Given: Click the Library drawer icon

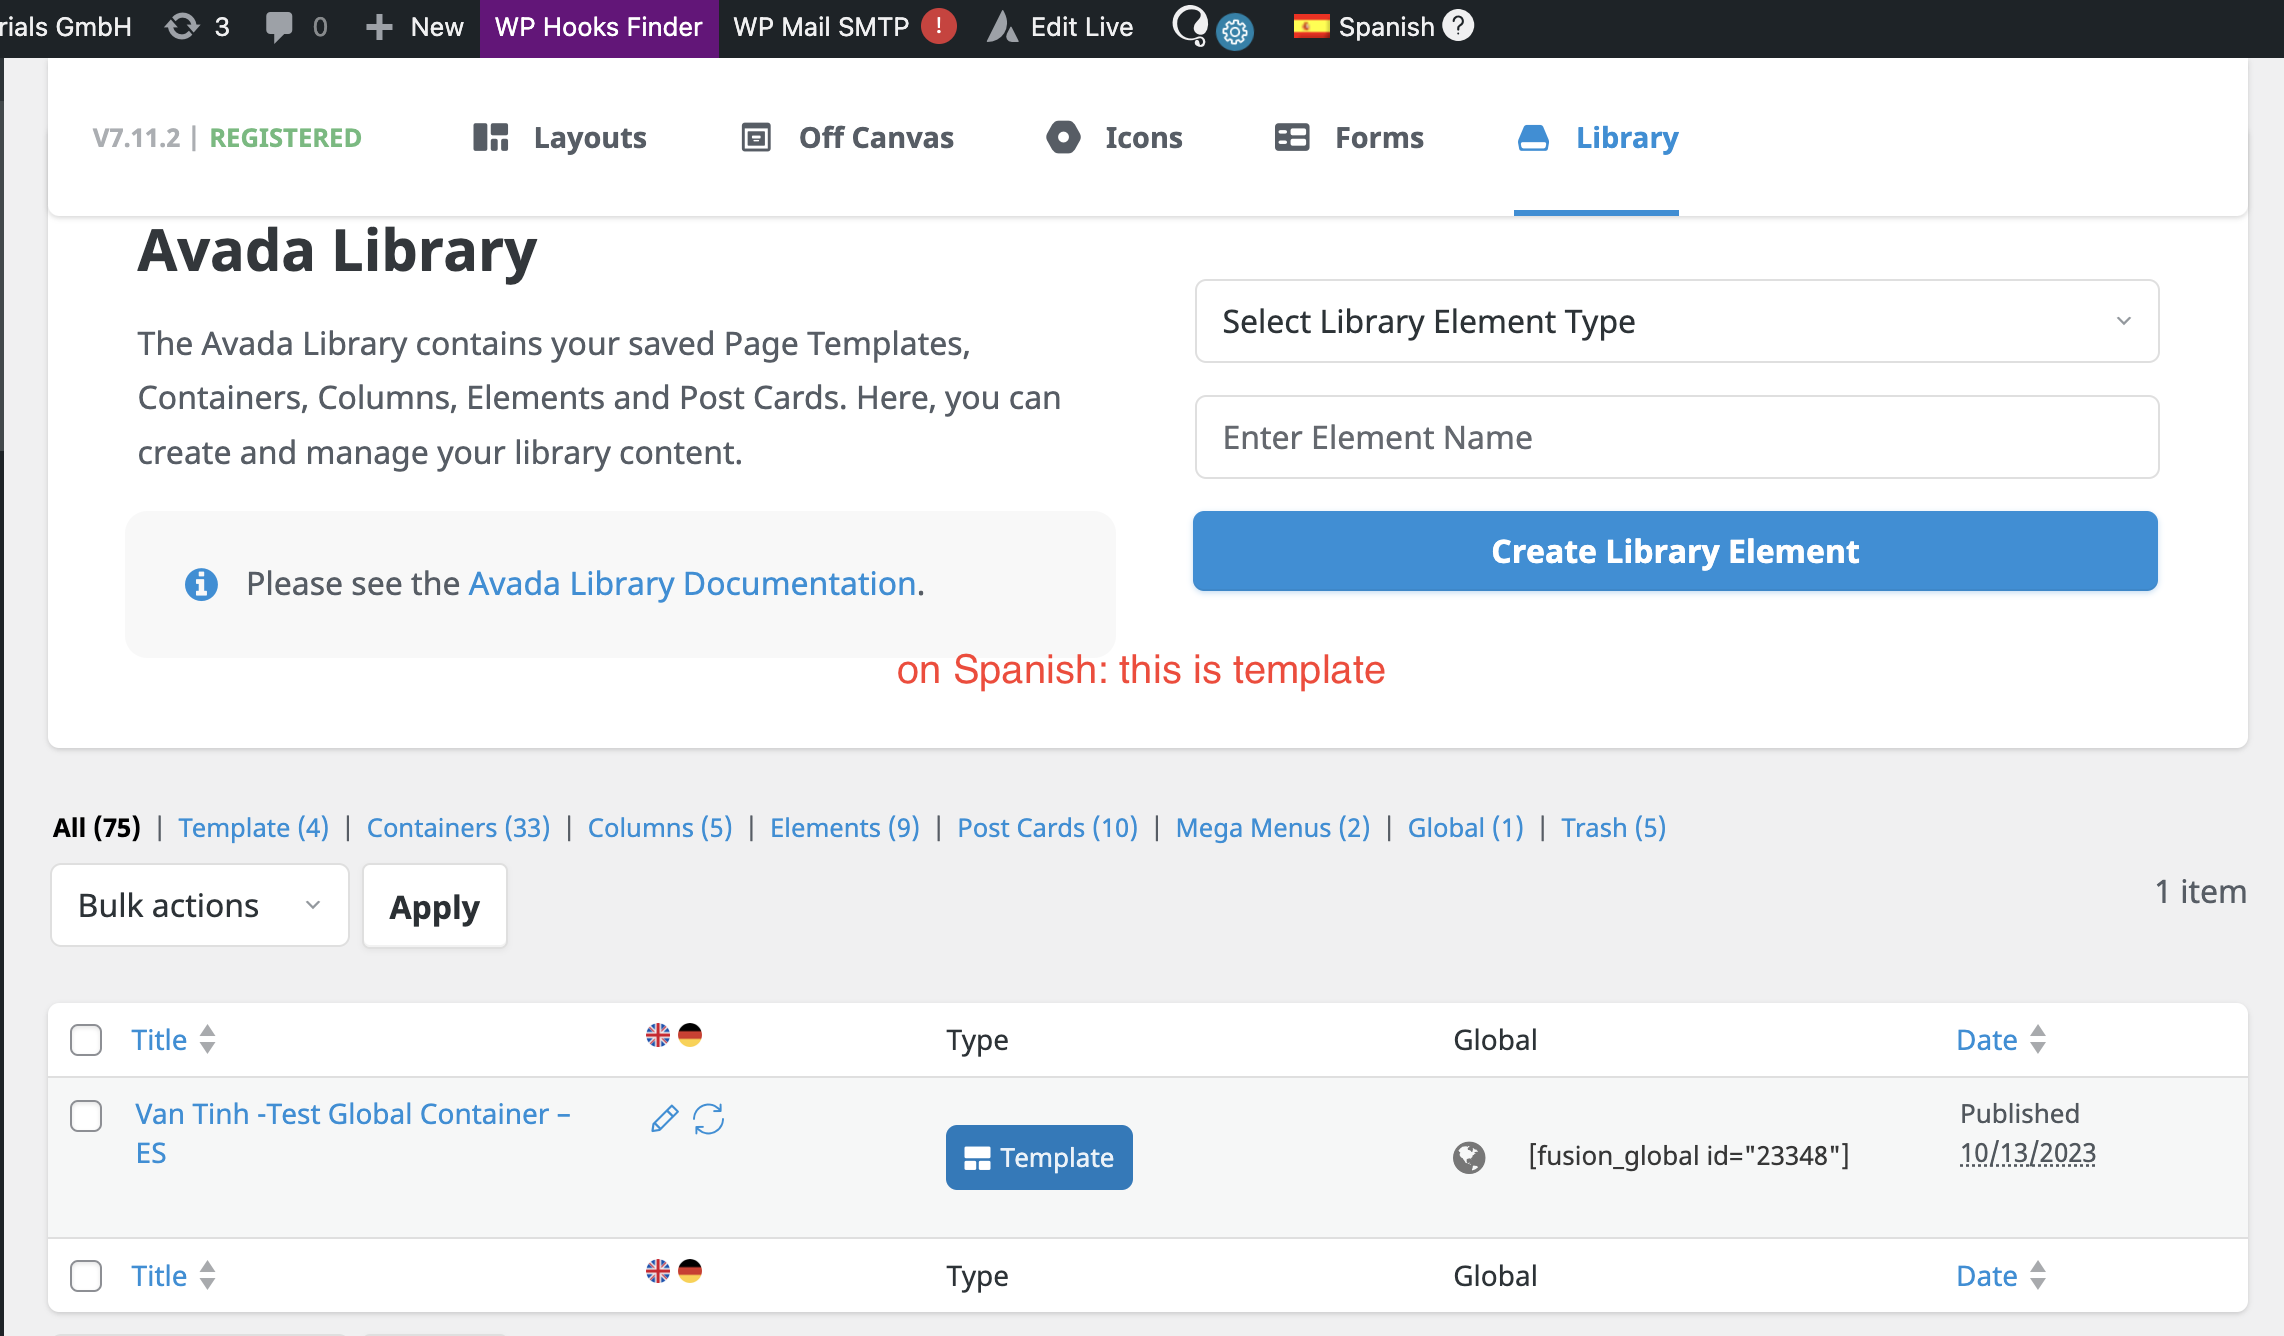Looking at the screenshot, I should (1533, 138).
